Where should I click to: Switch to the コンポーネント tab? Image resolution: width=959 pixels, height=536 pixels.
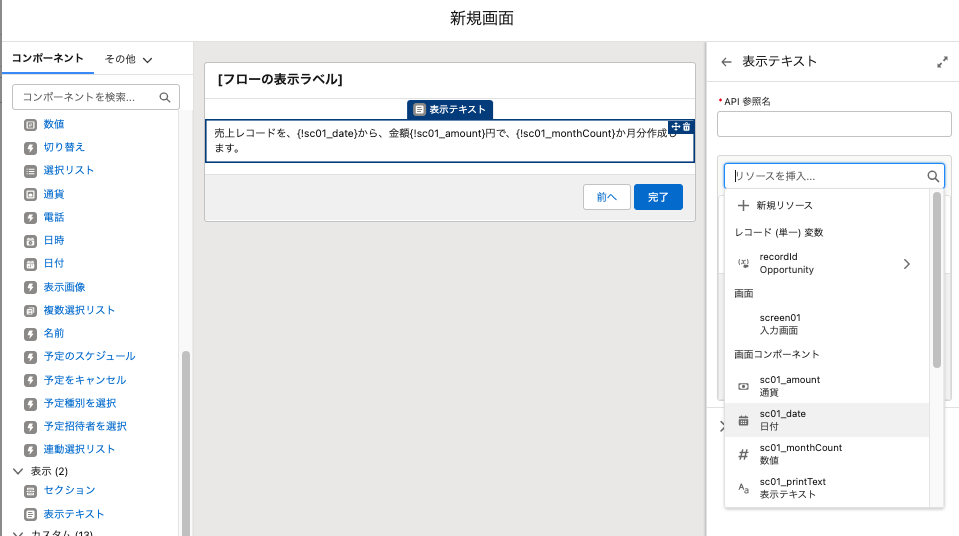coord(48,58)
